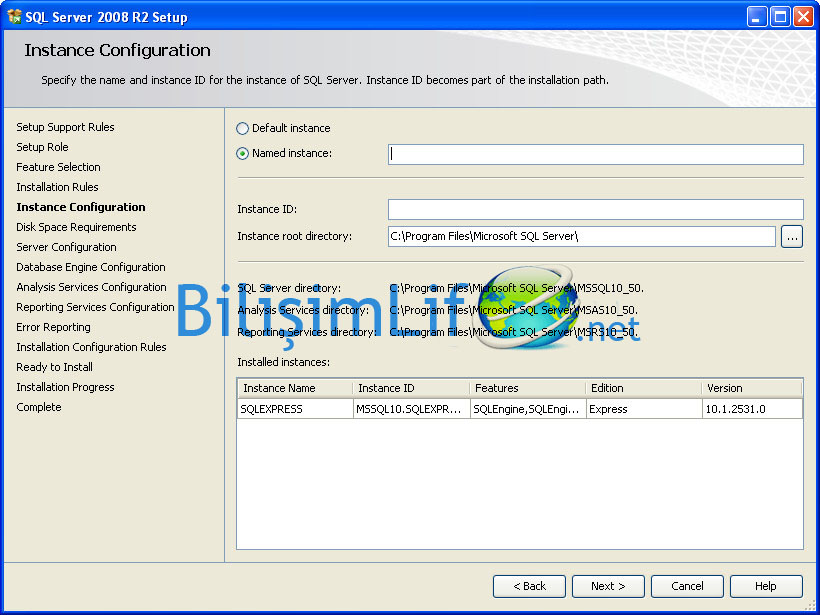Click the SQL Server Setup title bar icon
The image size is (820, 615).
click(14, 17)
